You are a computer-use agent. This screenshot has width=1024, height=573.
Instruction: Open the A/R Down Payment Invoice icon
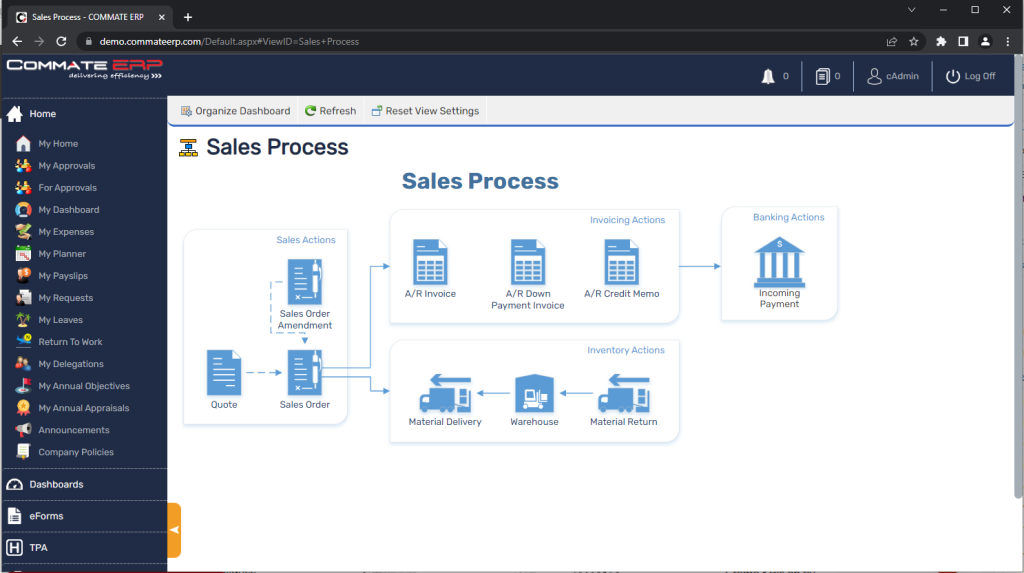(527, 263)
